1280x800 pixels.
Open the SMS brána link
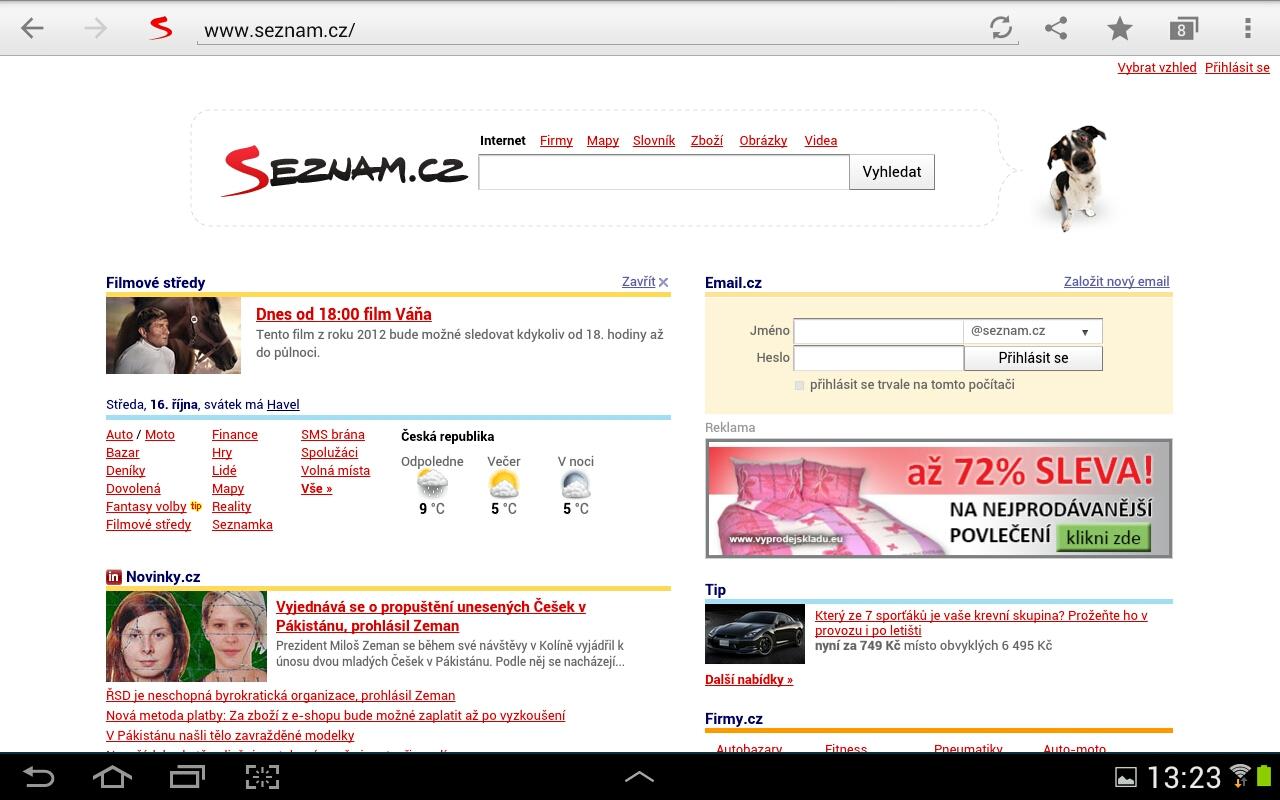333,435
